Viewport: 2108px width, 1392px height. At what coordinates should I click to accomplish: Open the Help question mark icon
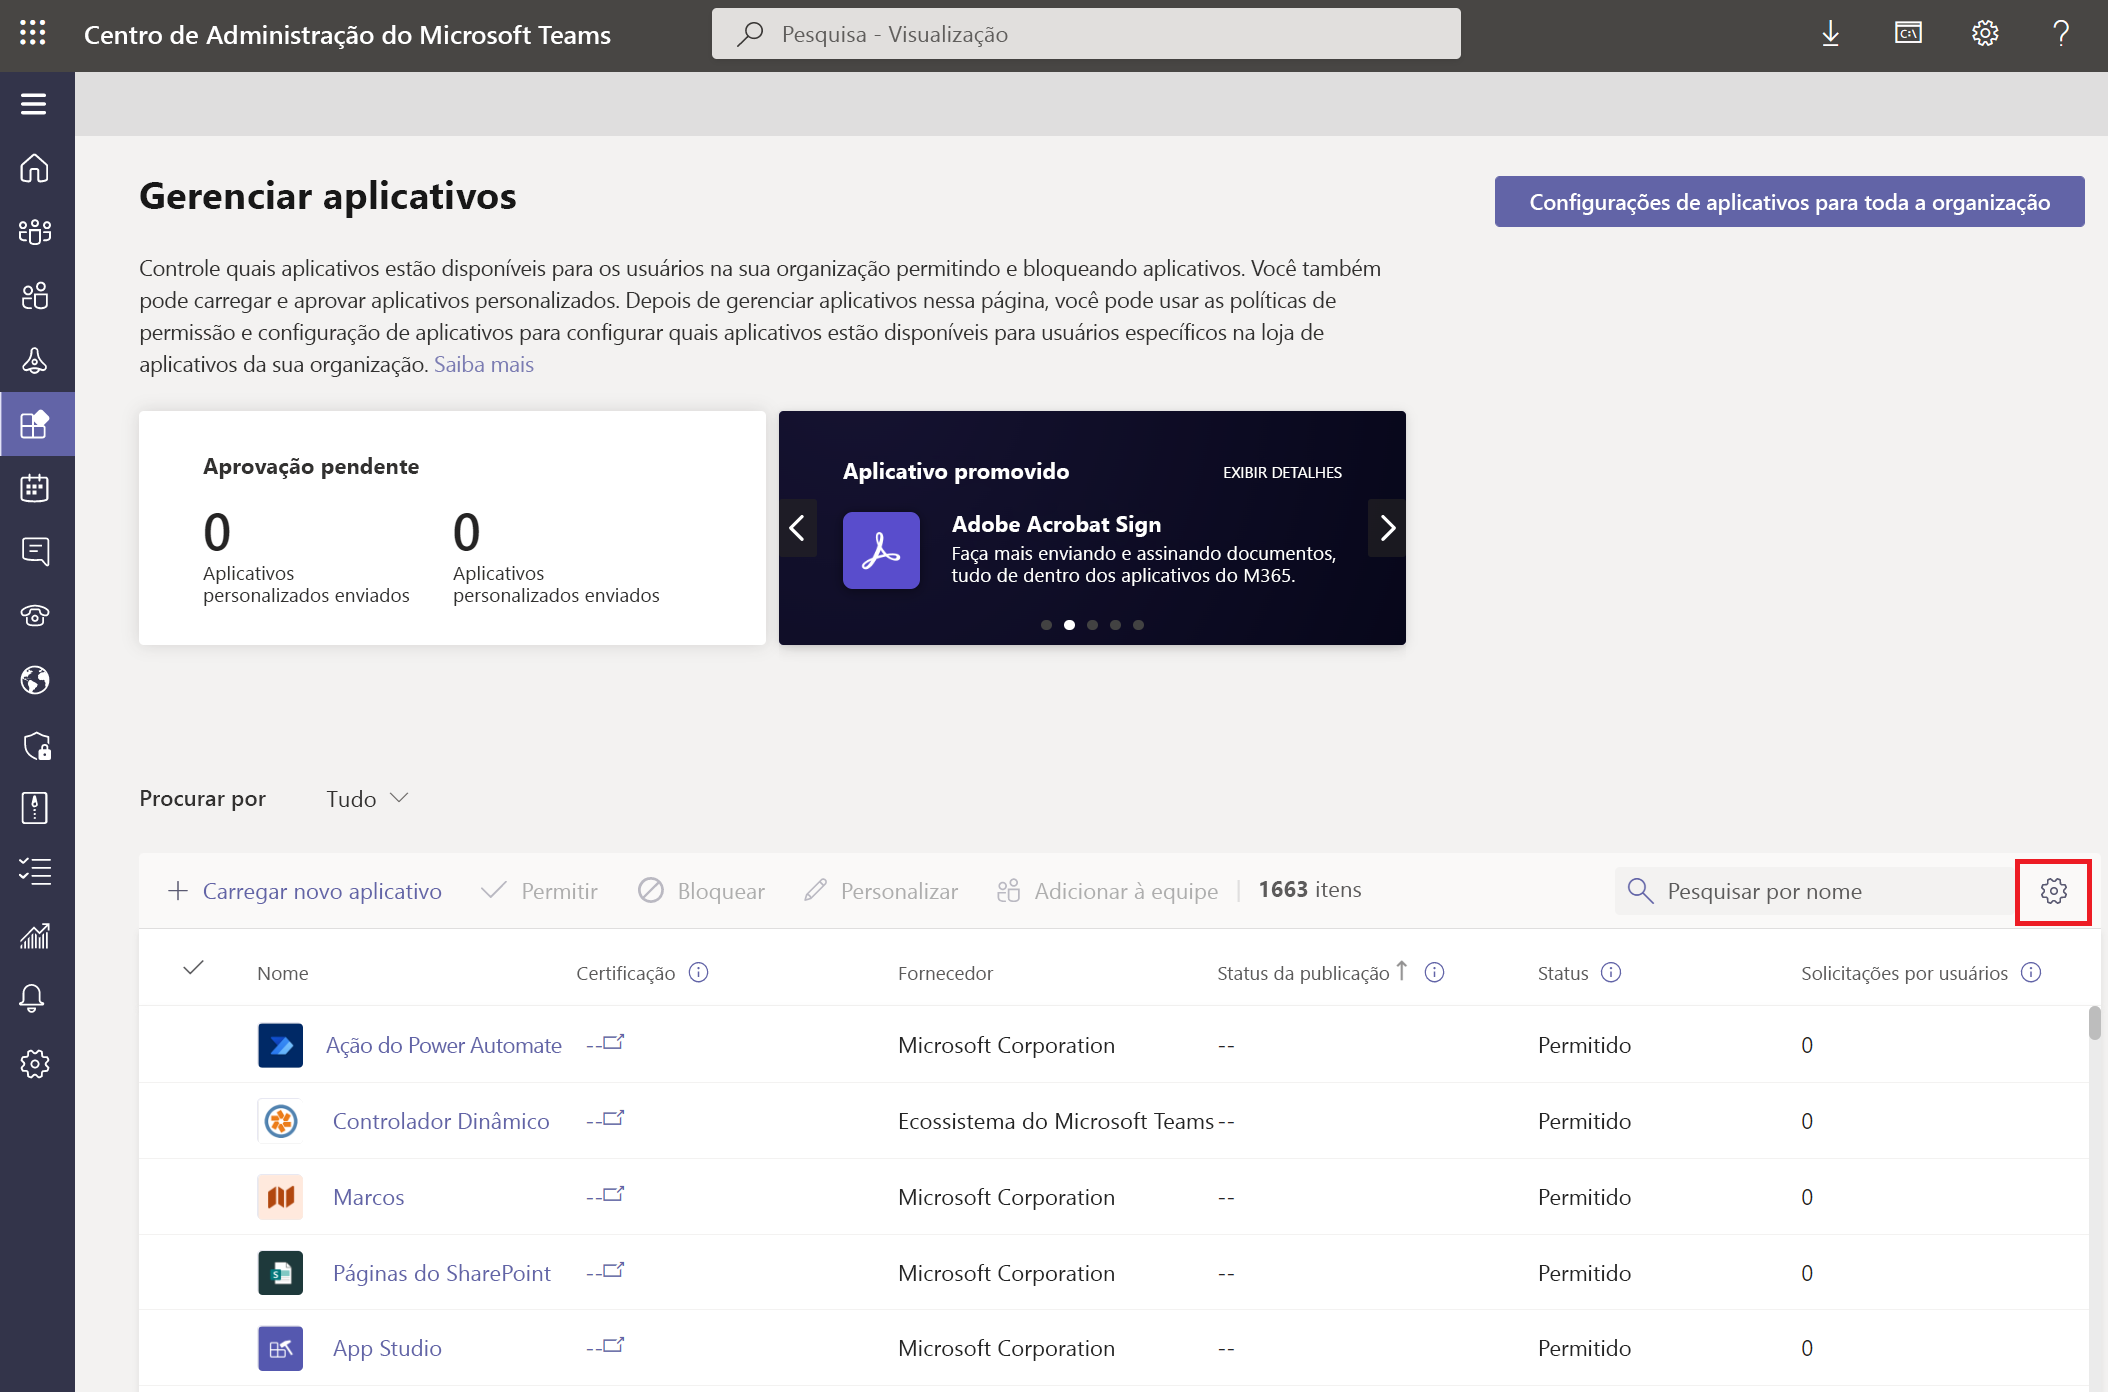point(2061,33)
